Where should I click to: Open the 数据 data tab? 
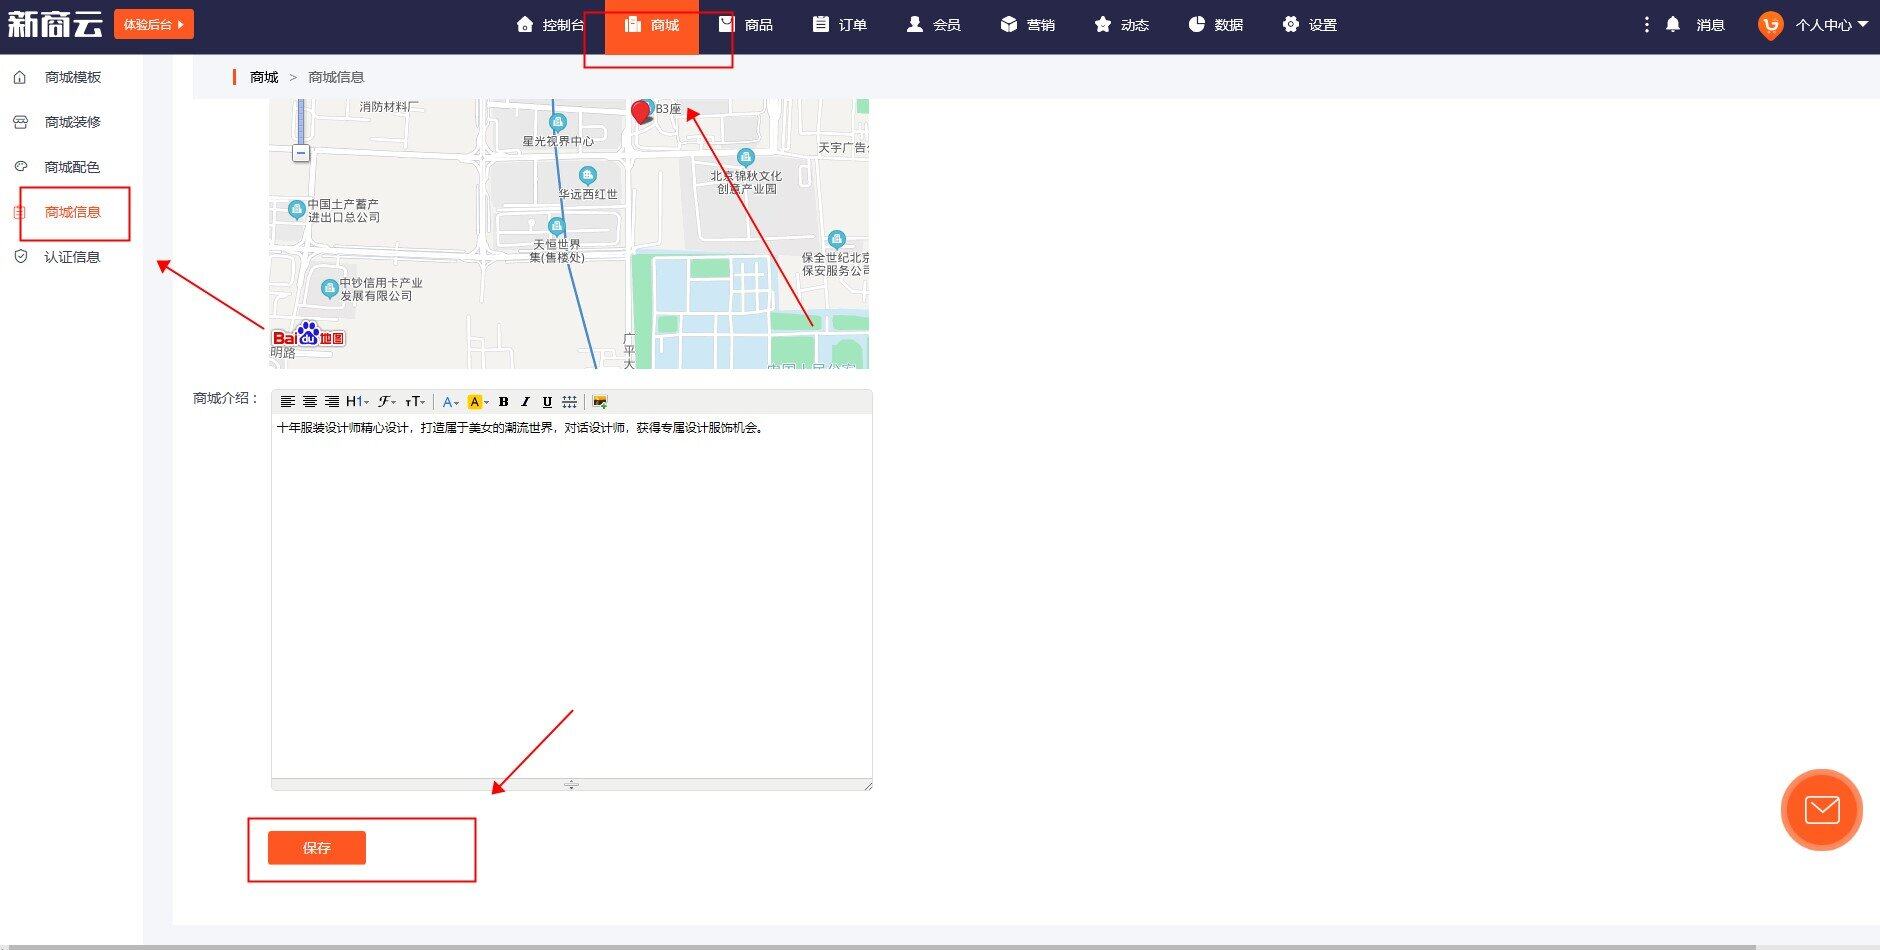1216,25
